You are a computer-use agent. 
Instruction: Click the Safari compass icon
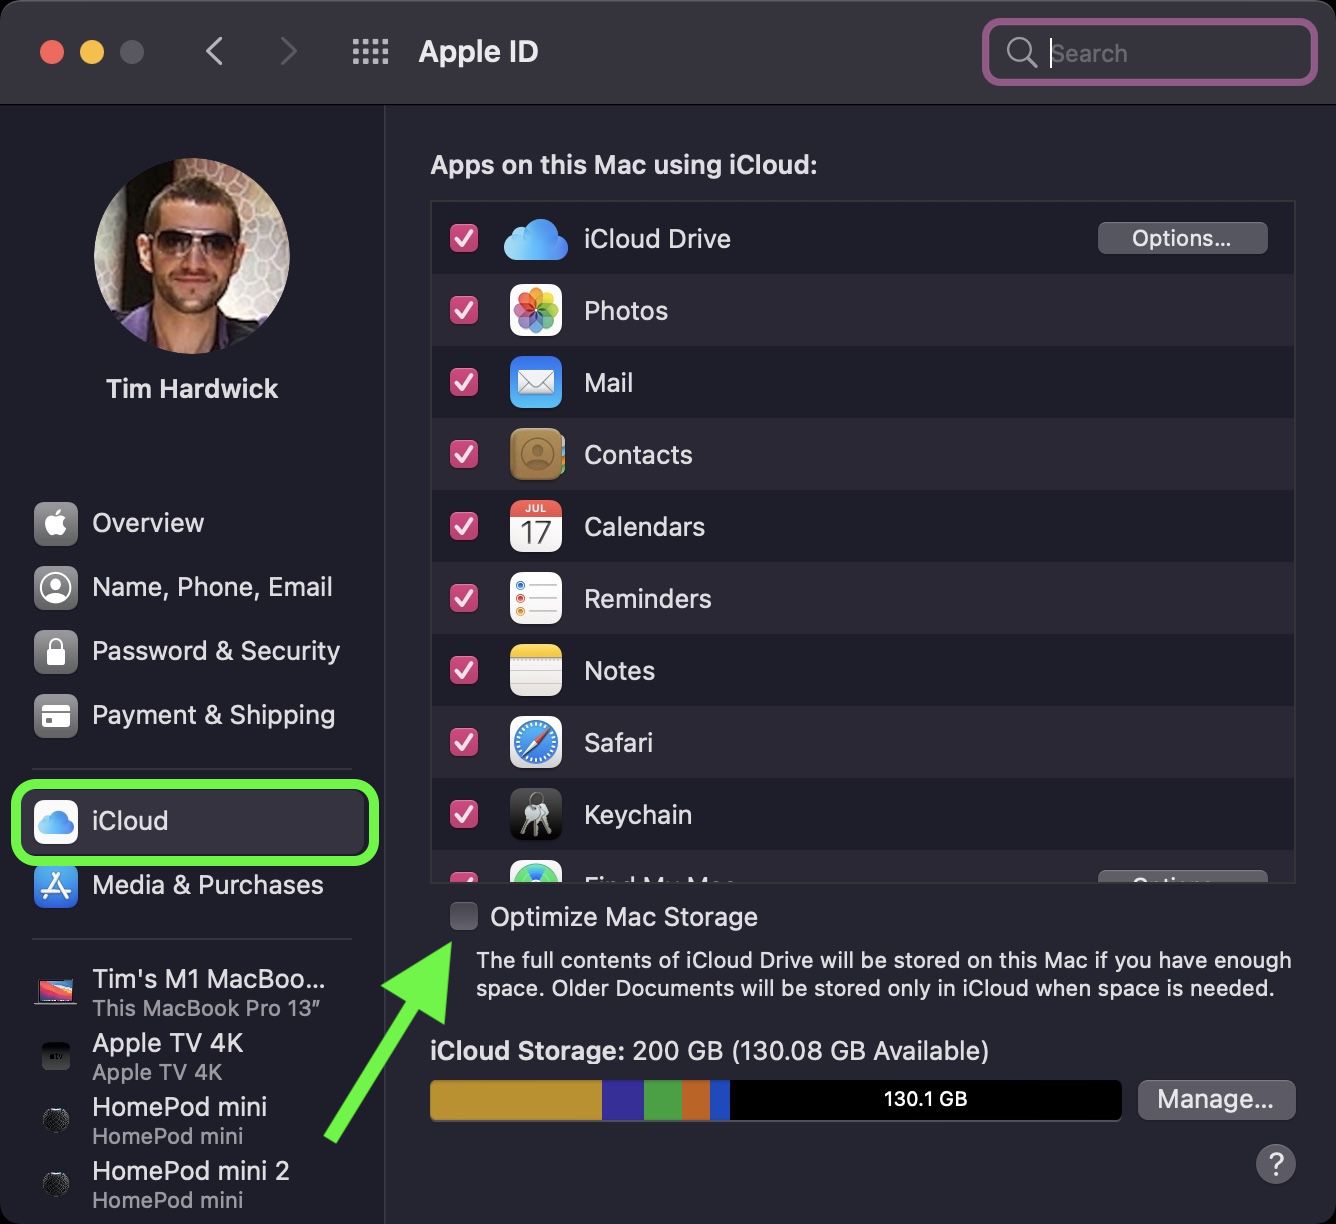[535, 742]
